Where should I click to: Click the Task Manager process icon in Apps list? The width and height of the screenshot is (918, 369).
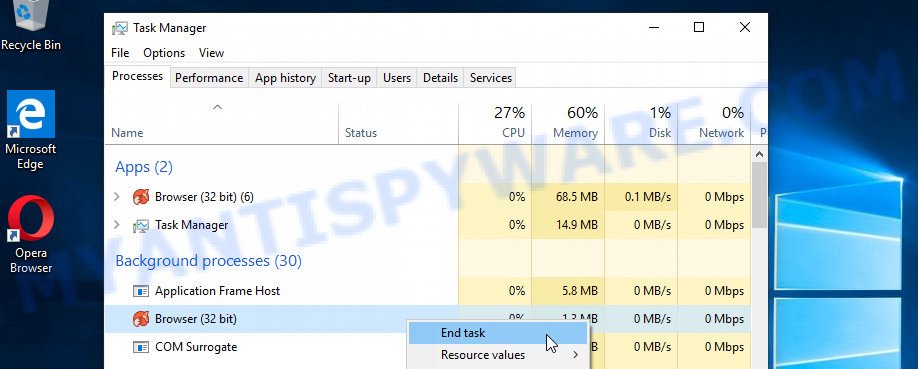coord(141,225)
